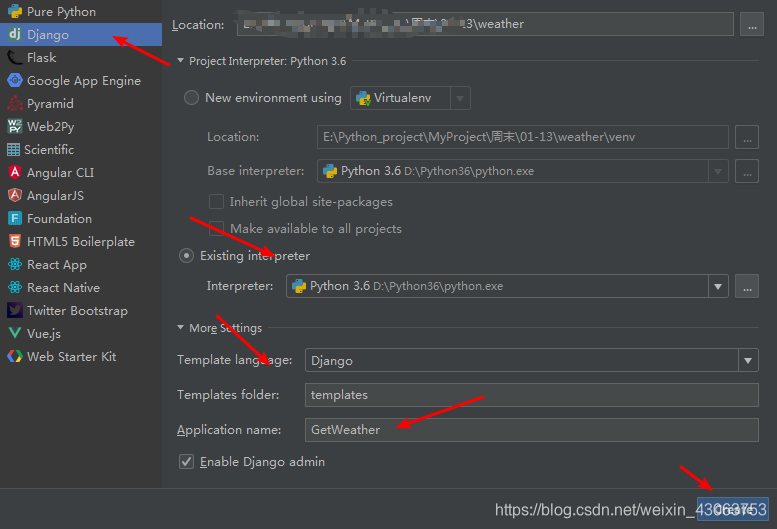This screenshot has width=777, height=529.
Task: Click the HTML5 Boilerplate icon
Action: point(15,241)
